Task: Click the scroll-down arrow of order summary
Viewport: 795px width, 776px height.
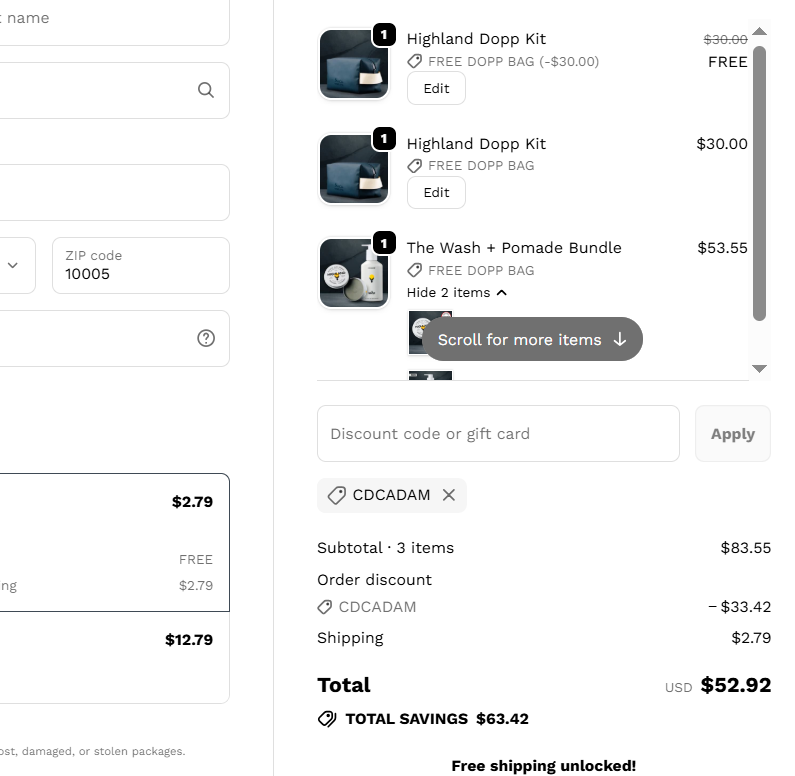Action: [x=759, y=369]
